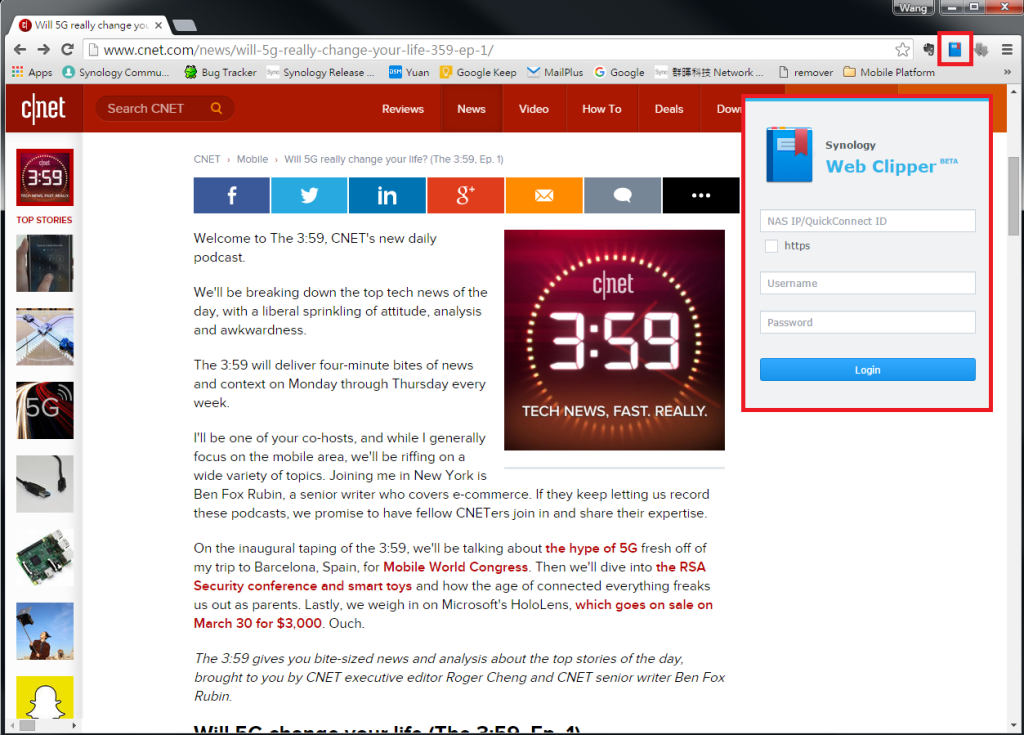Click the NAS IP/QuickConnect ID field
This screenshot has height=735, width=1024.
[867, 221]
